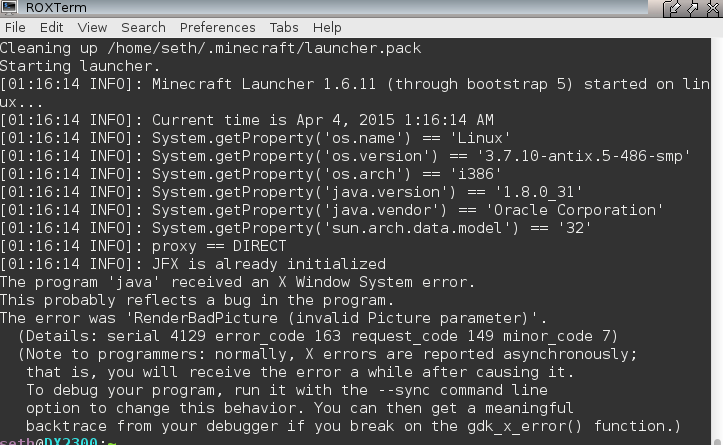This screenshot has width=723, height=445.
Task: Open the File menu
Action: [15, 28]
